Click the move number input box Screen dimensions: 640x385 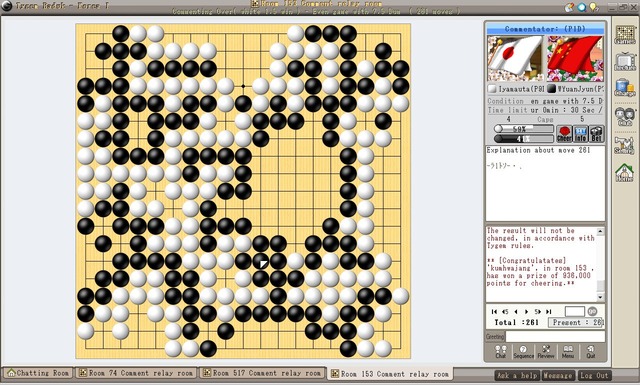(x=575, y=312)
